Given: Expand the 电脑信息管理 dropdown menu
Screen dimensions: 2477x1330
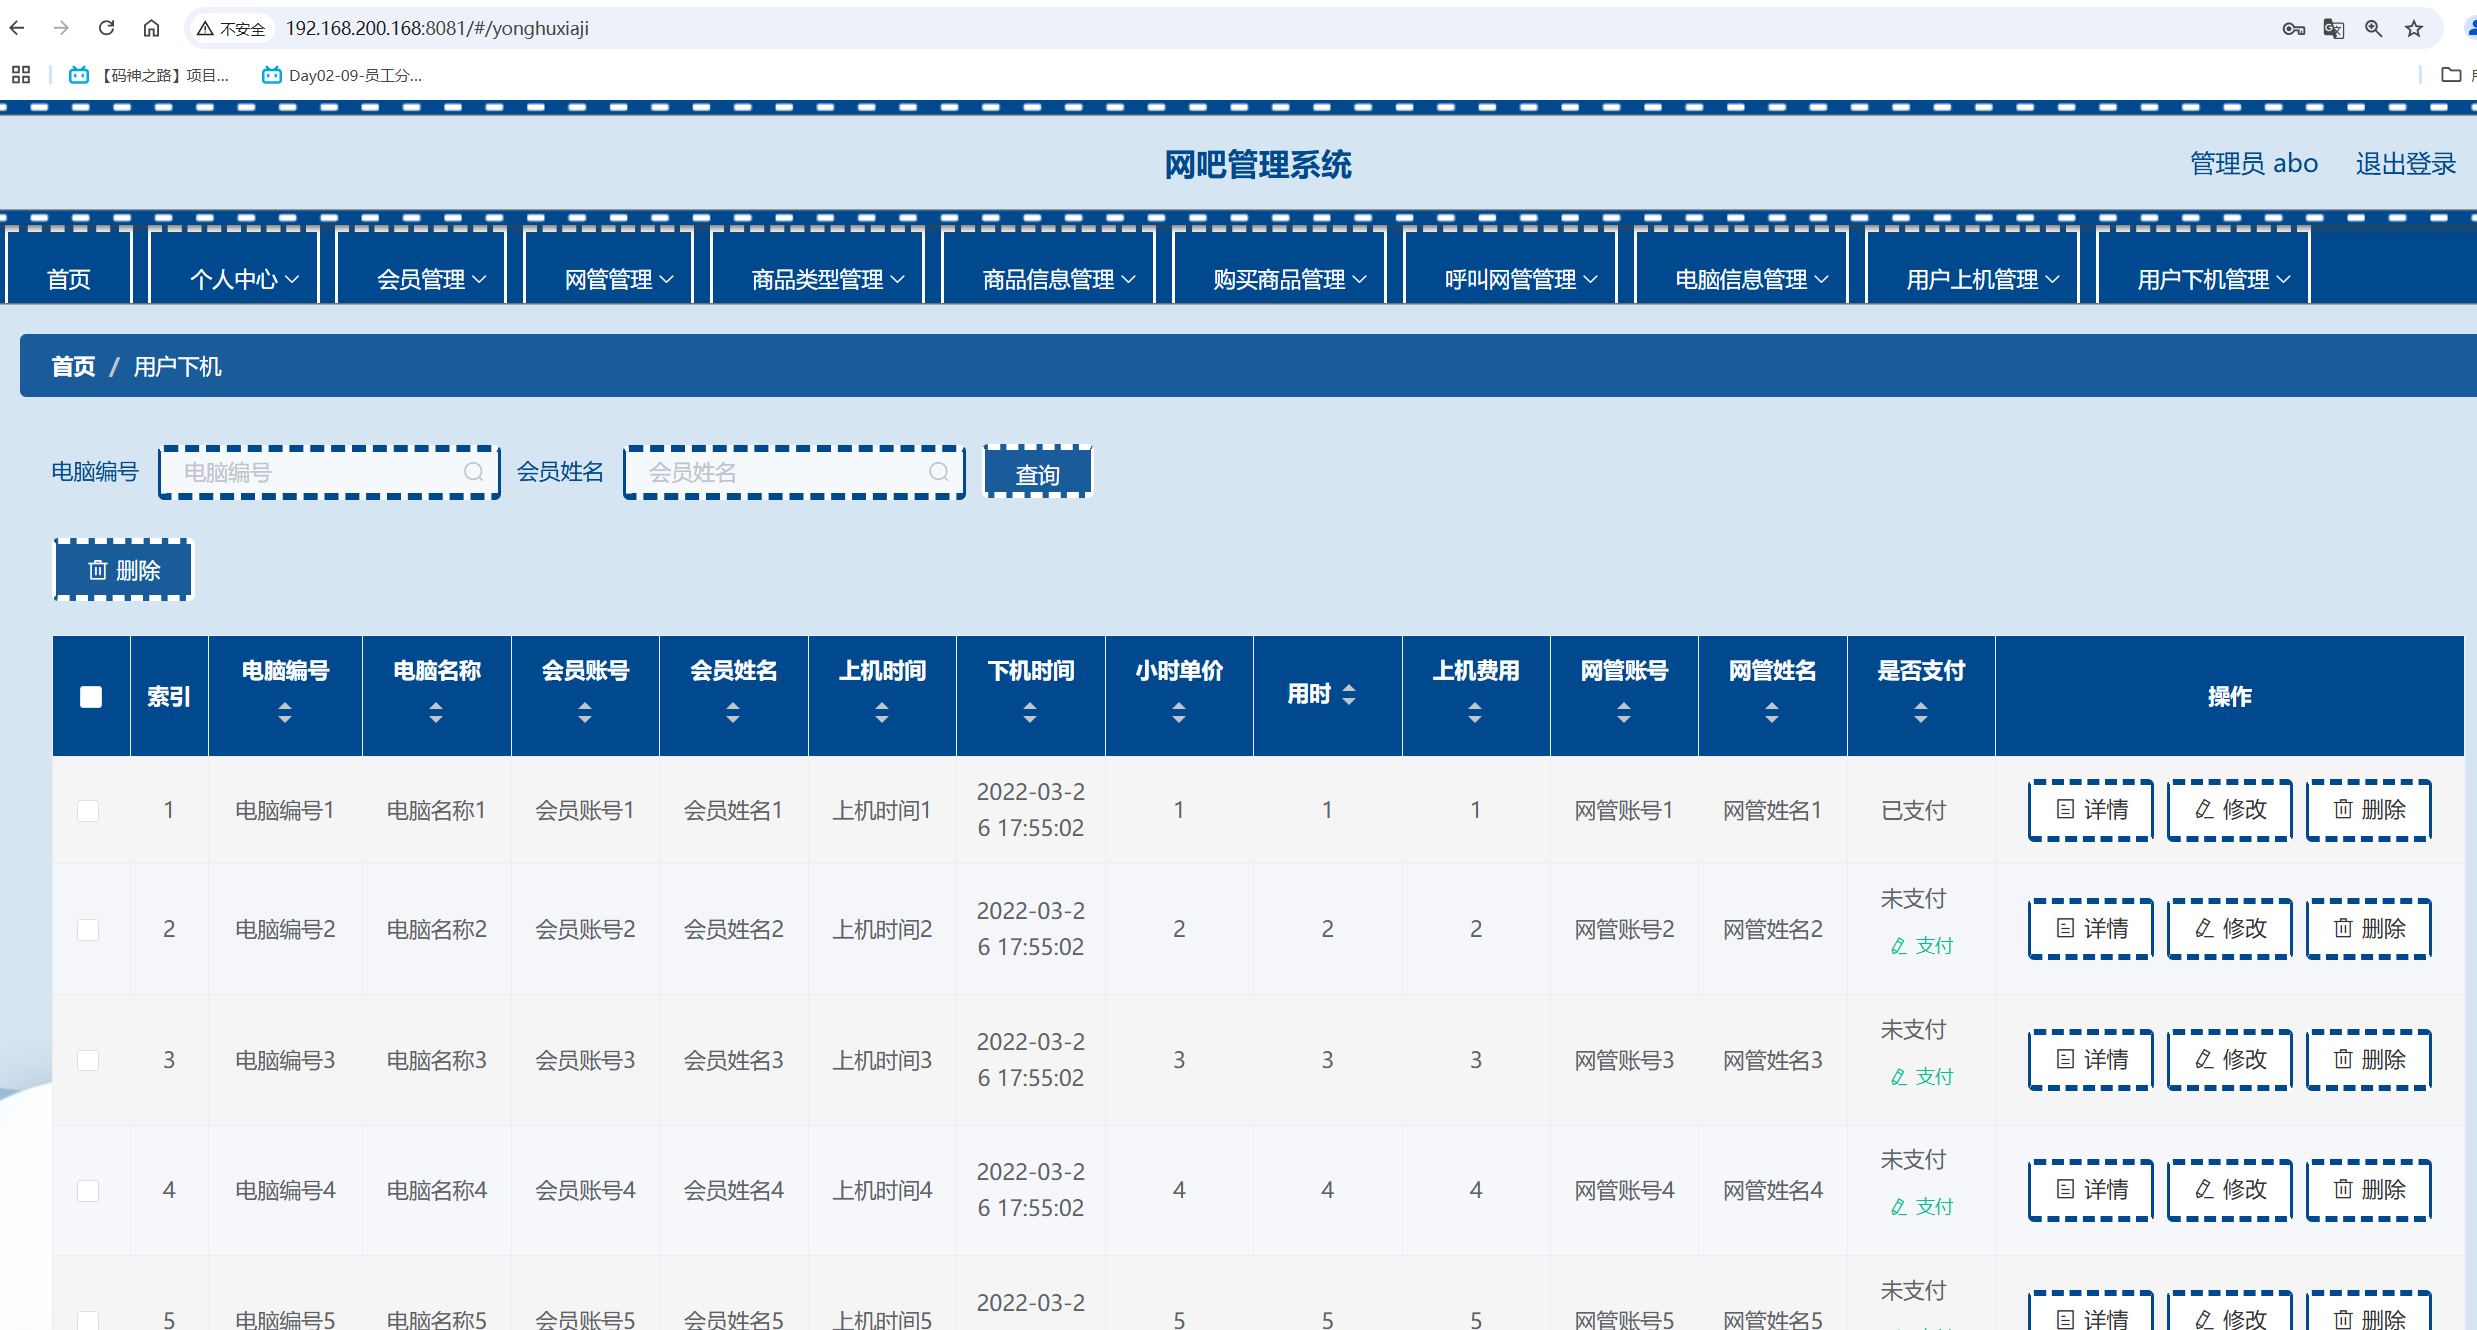Looking at the screenshot, I should click(1751, 279).
